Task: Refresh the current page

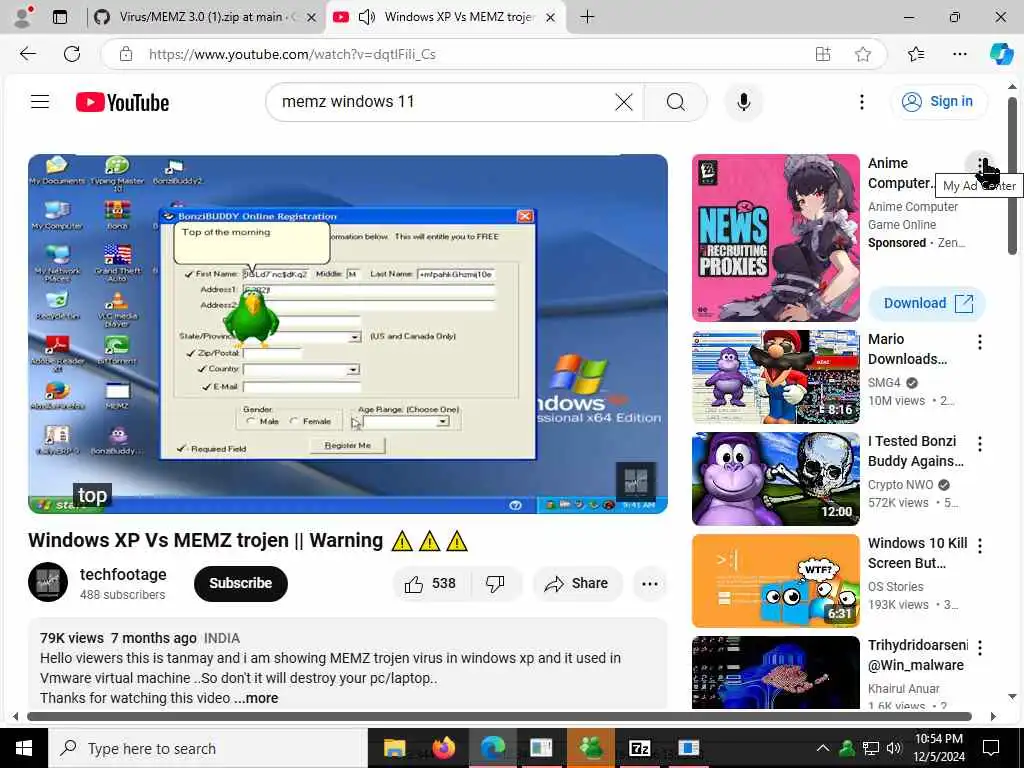Action: pyautogui.click(x=72, y=54)
